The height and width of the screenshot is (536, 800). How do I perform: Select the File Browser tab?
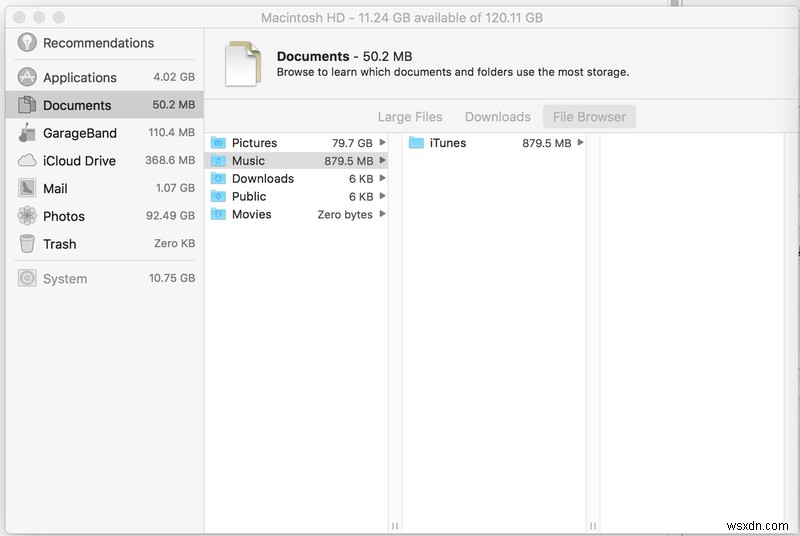click(589, 117)
